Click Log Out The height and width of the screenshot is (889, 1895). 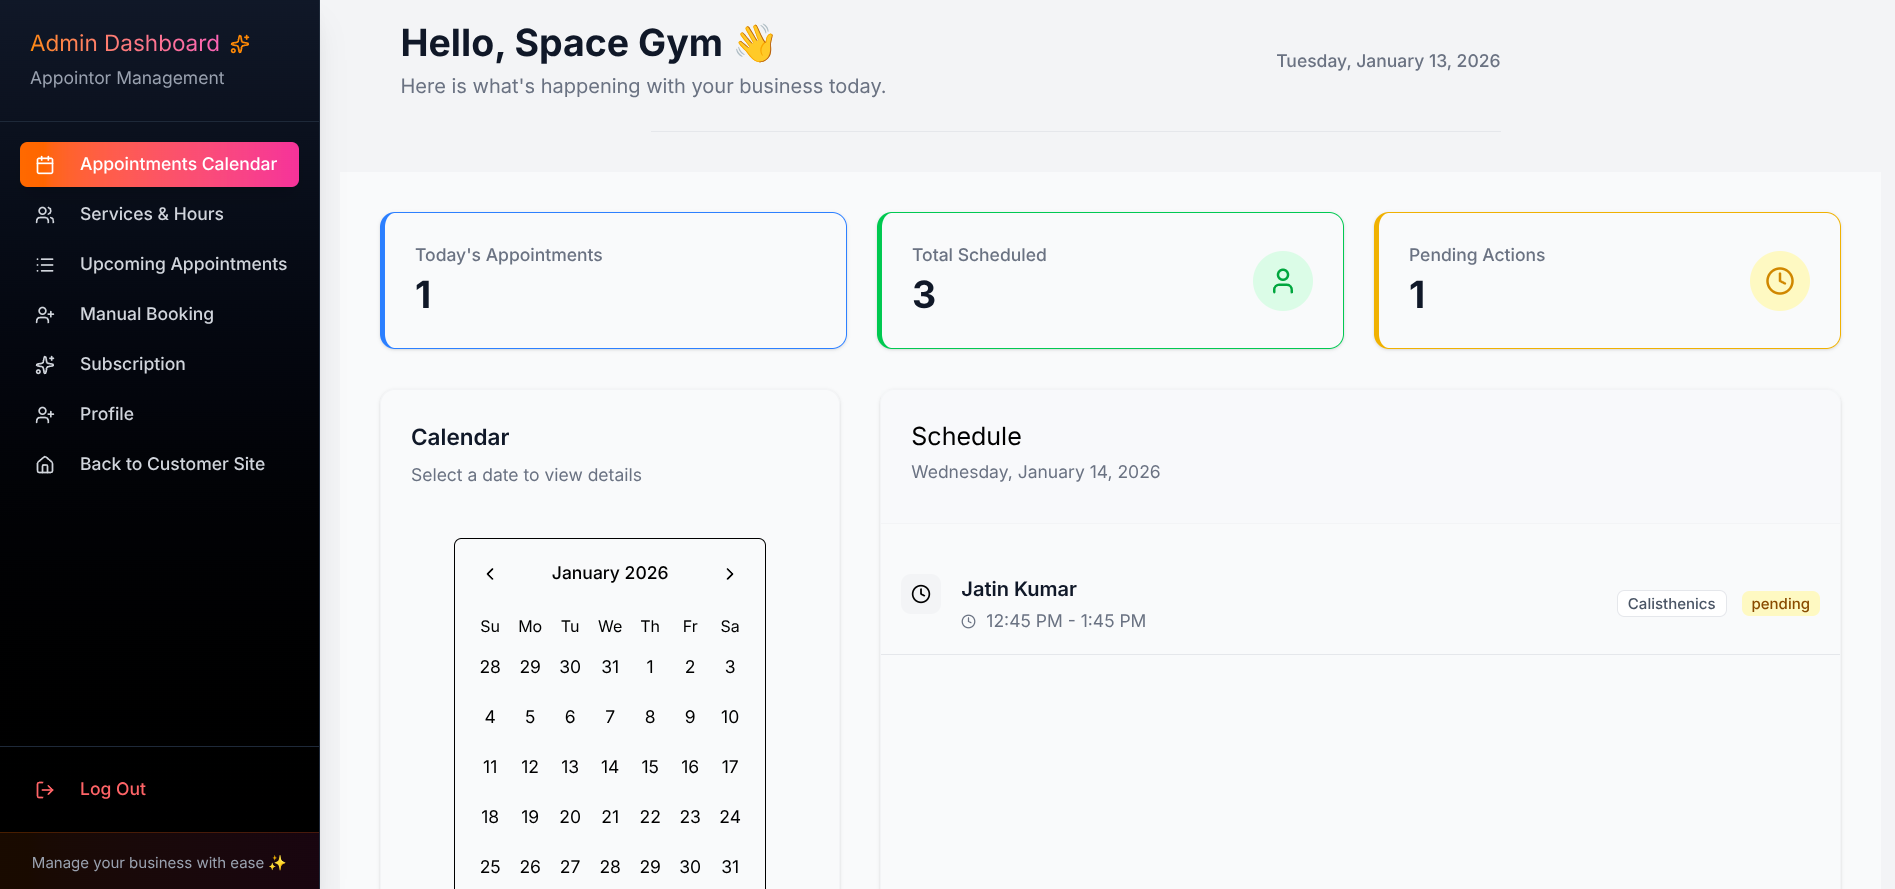point(159,789)
